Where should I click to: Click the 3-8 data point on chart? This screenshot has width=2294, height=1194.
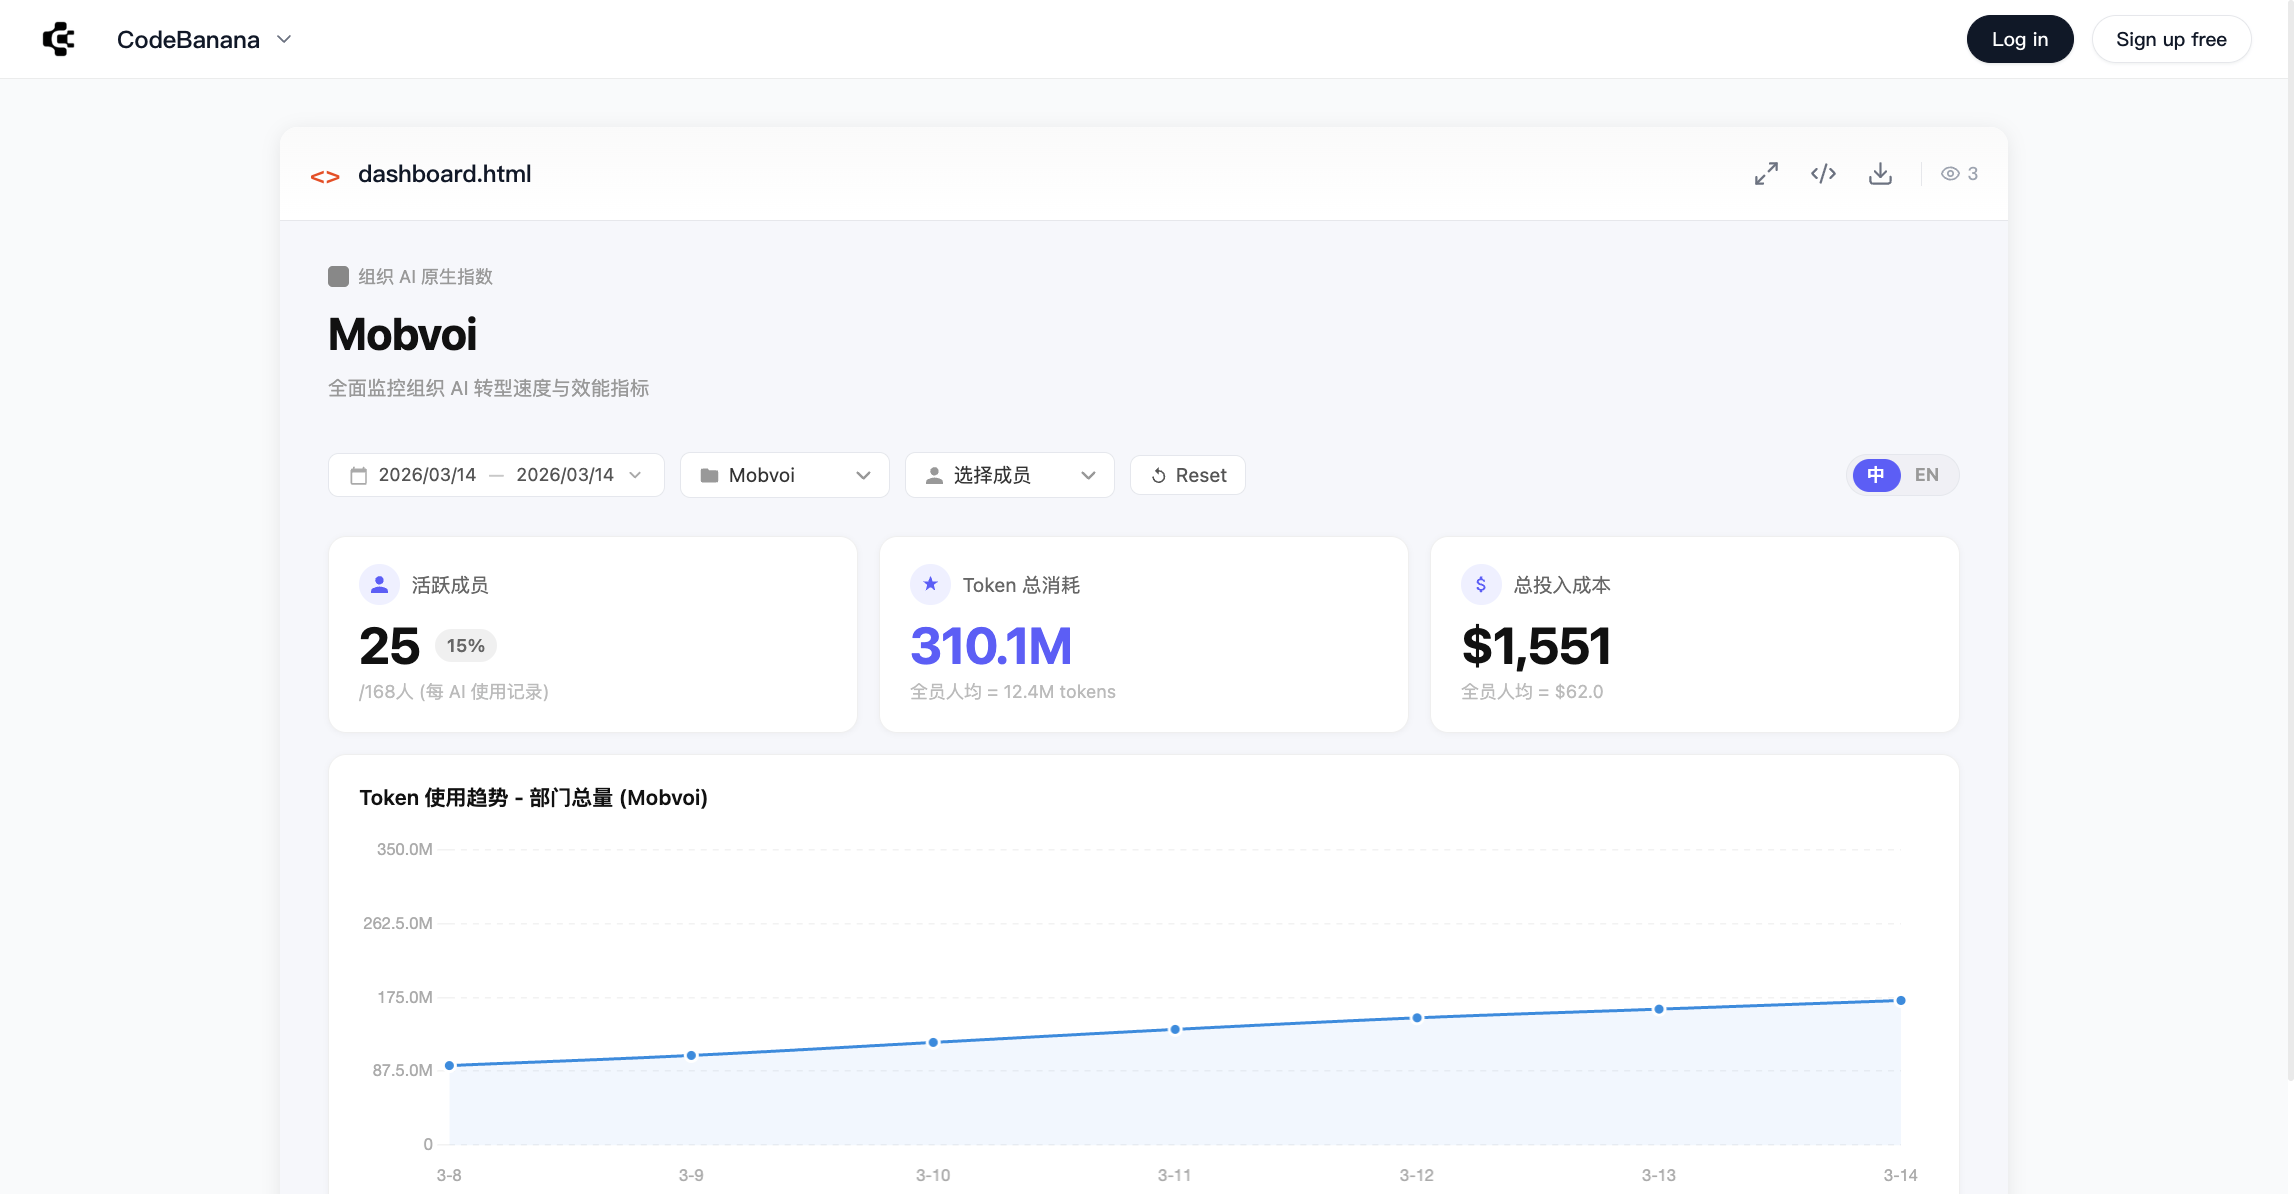tap(450, 1065)
